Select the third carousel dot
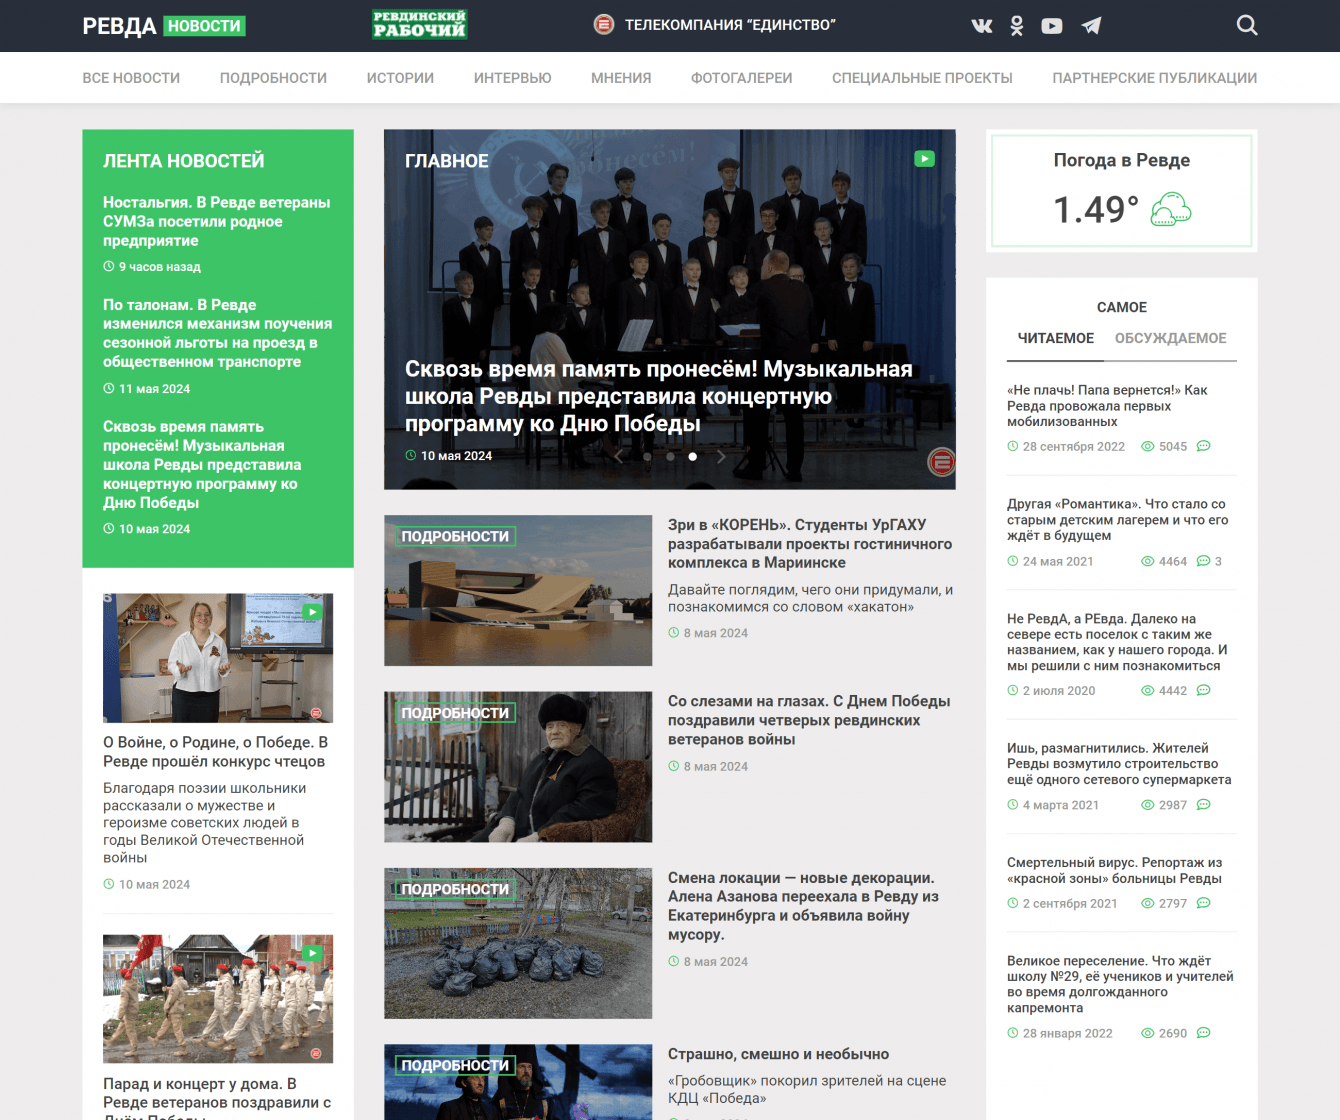Image resolution: width=1340 pixels, height=1120 pixels. pos(693,457)
